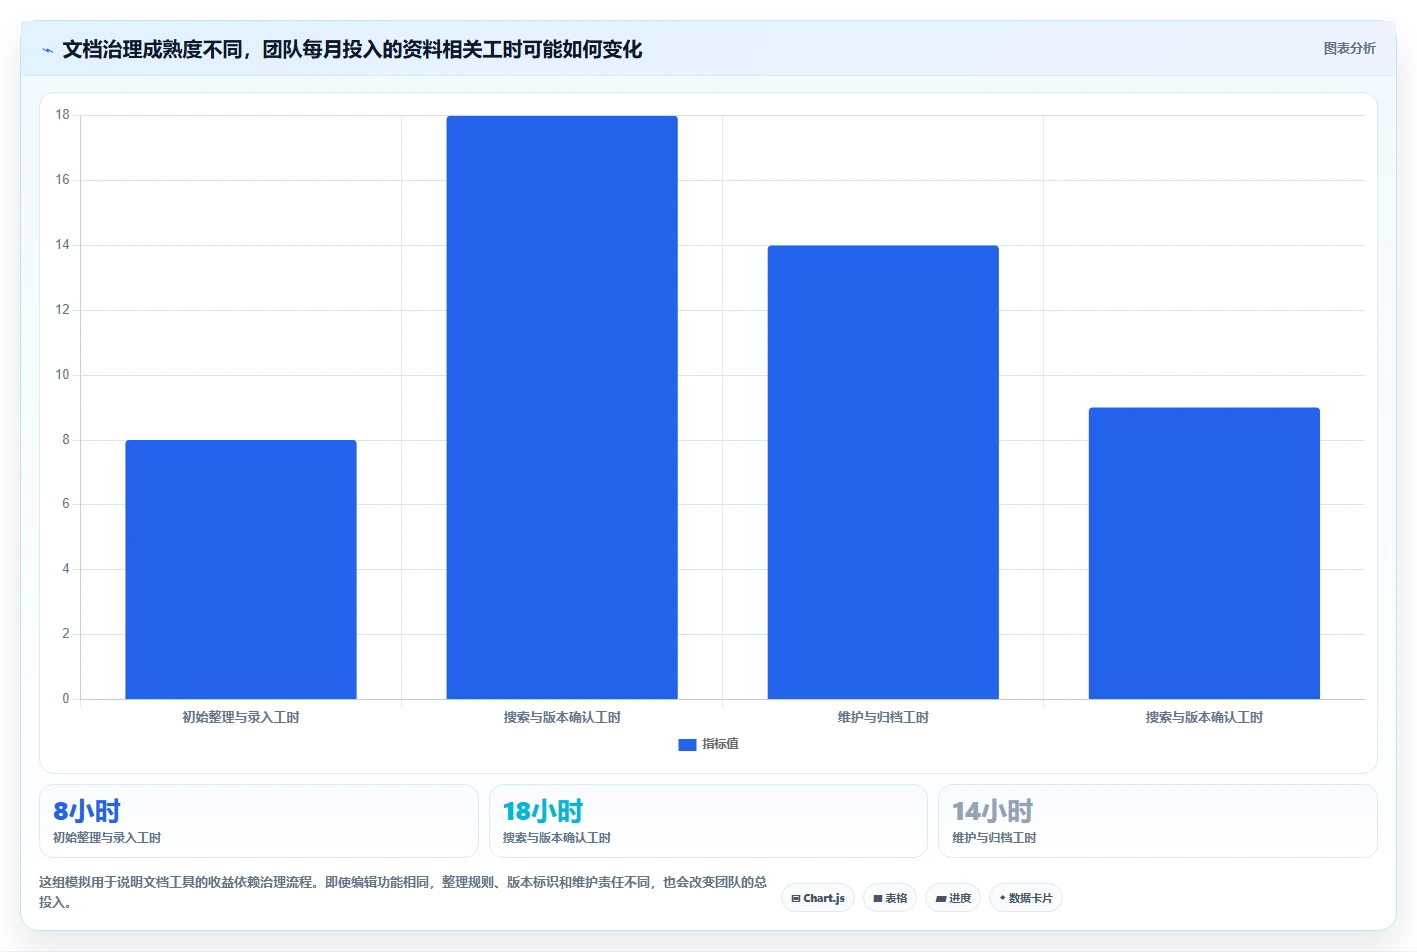Click the bar for 维护与归档工时
Image resolution: width=1417 pixels, height=952 pixels.
pos(883,472)
